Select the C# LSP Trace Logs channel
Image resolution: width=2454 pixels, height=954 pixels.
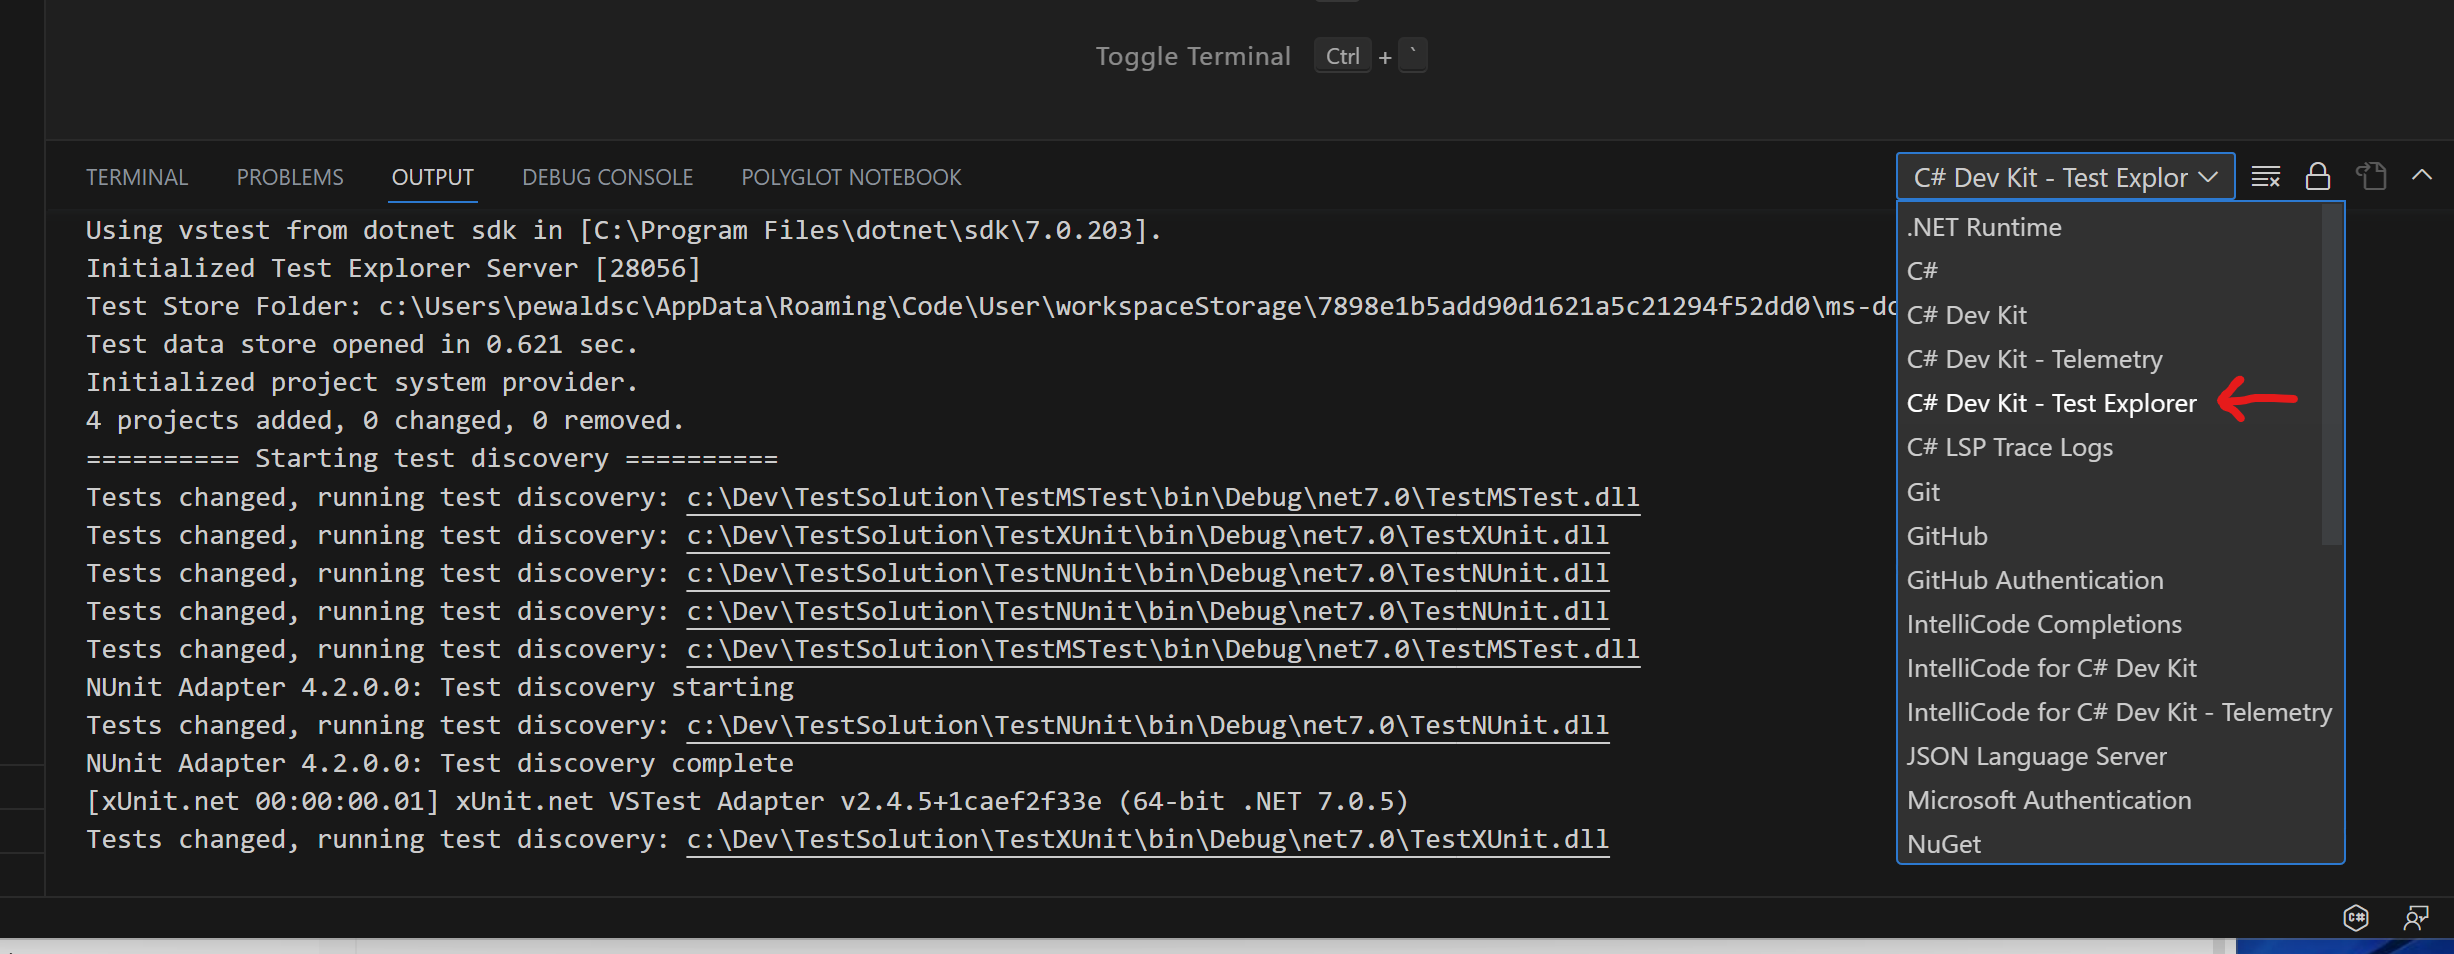[2009, 447]
